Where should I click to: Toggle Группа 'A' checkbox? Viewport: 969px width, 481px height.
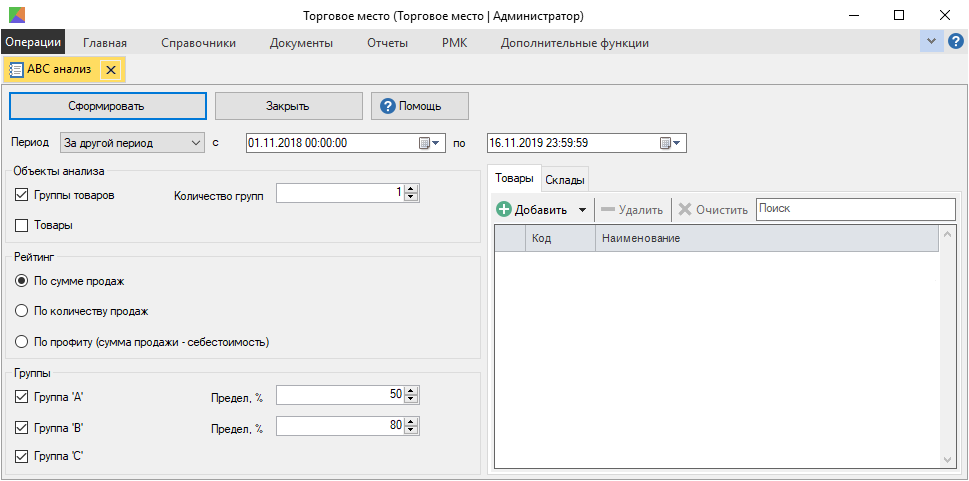pos(22,398)
